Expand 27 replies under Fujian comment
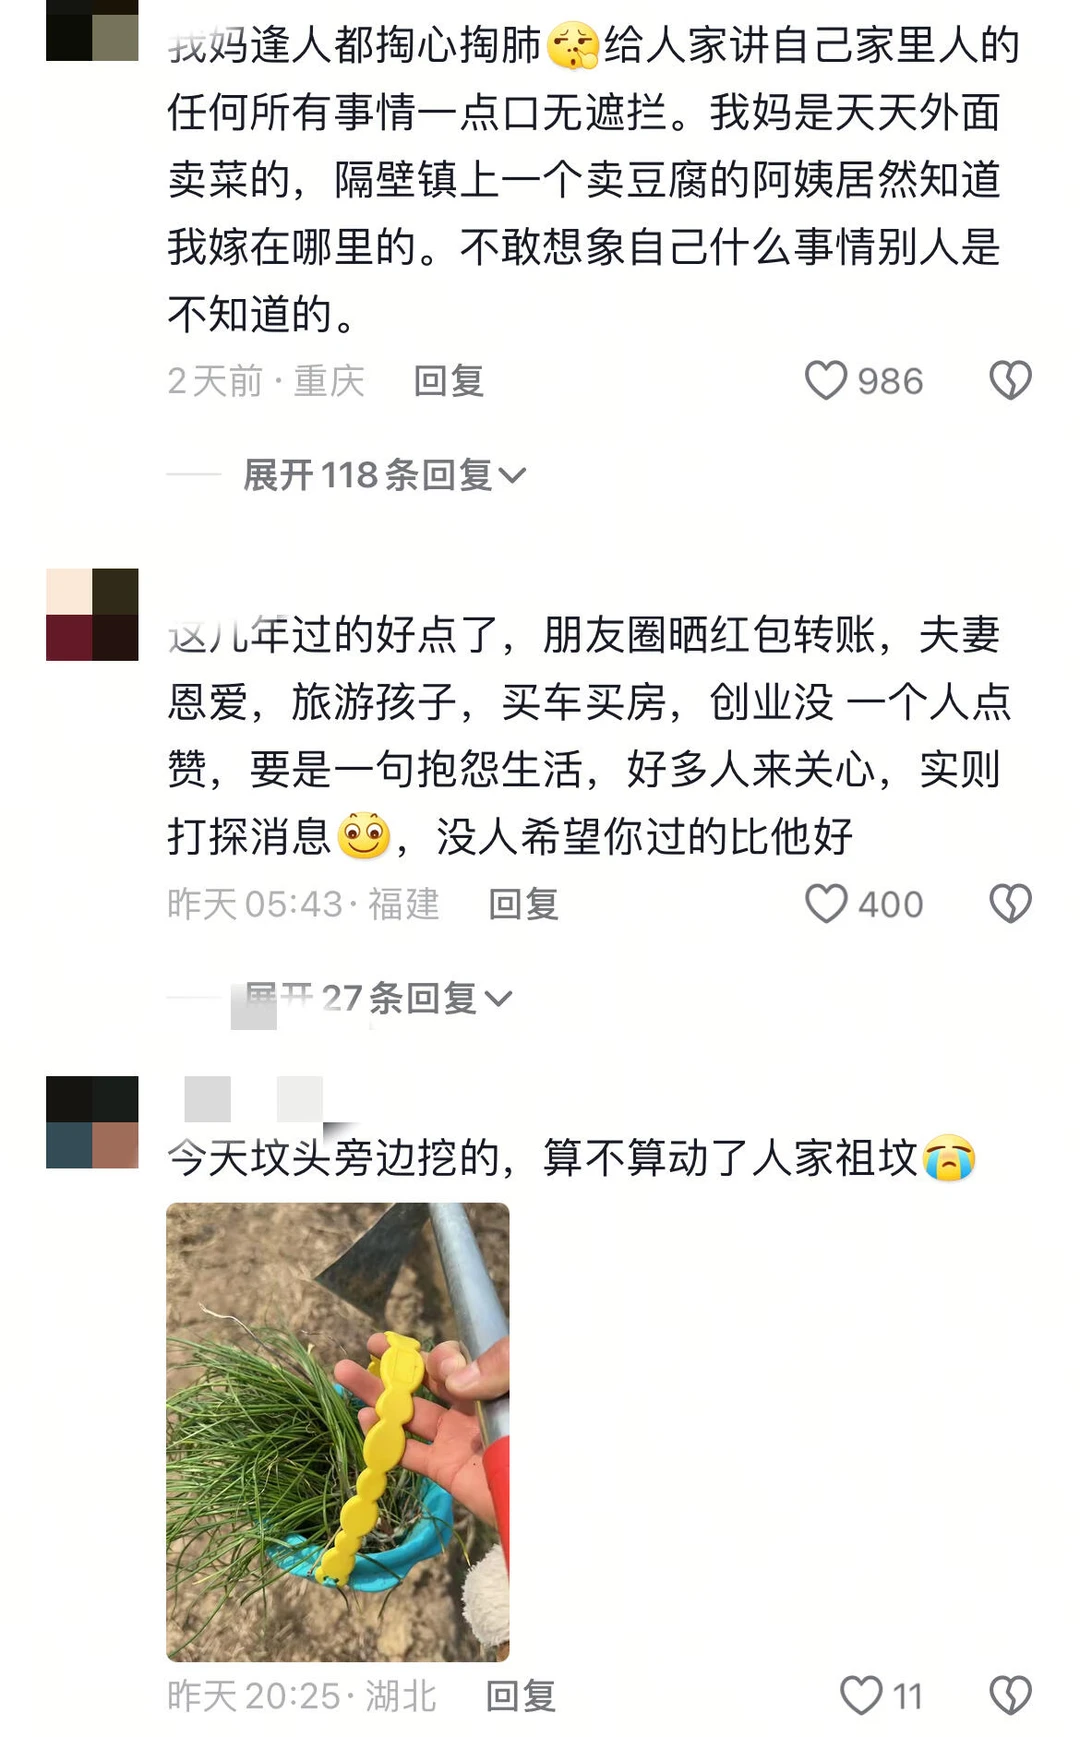Image resolution: width=1080 pixels, height=1737 pixels. click(378, 998)
